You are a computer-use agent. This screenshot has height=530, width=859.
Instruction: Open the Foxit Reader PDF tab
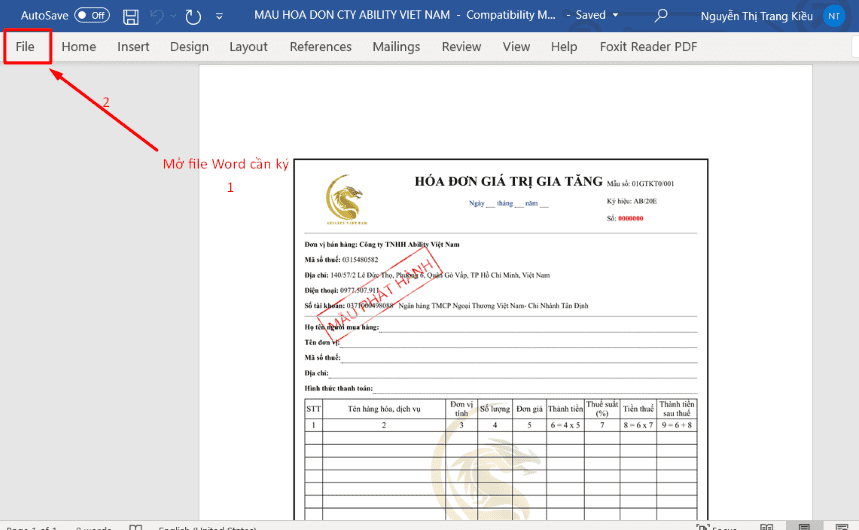pyautogui.click(x=648, y=47)
